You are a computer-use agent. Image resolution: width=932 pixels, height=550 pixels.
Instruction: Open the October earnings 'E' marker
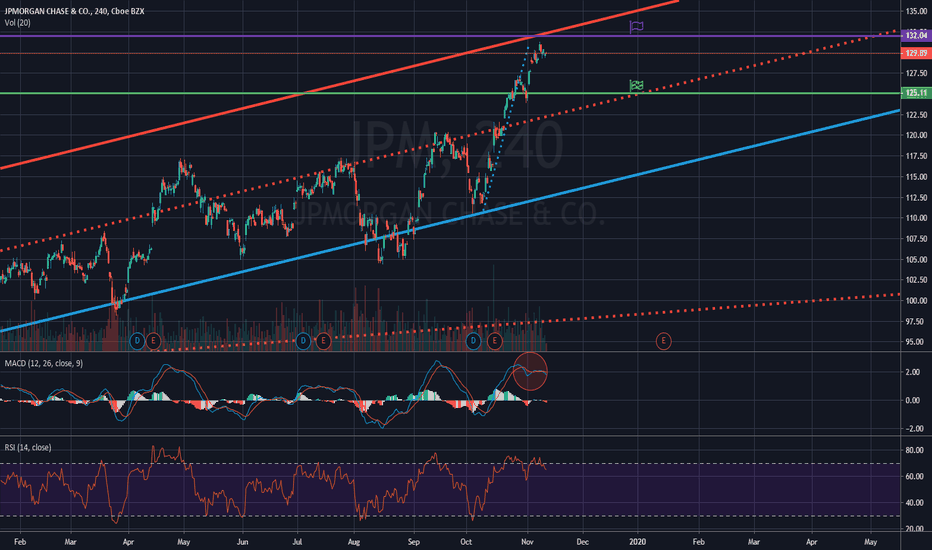click(495, 341)
